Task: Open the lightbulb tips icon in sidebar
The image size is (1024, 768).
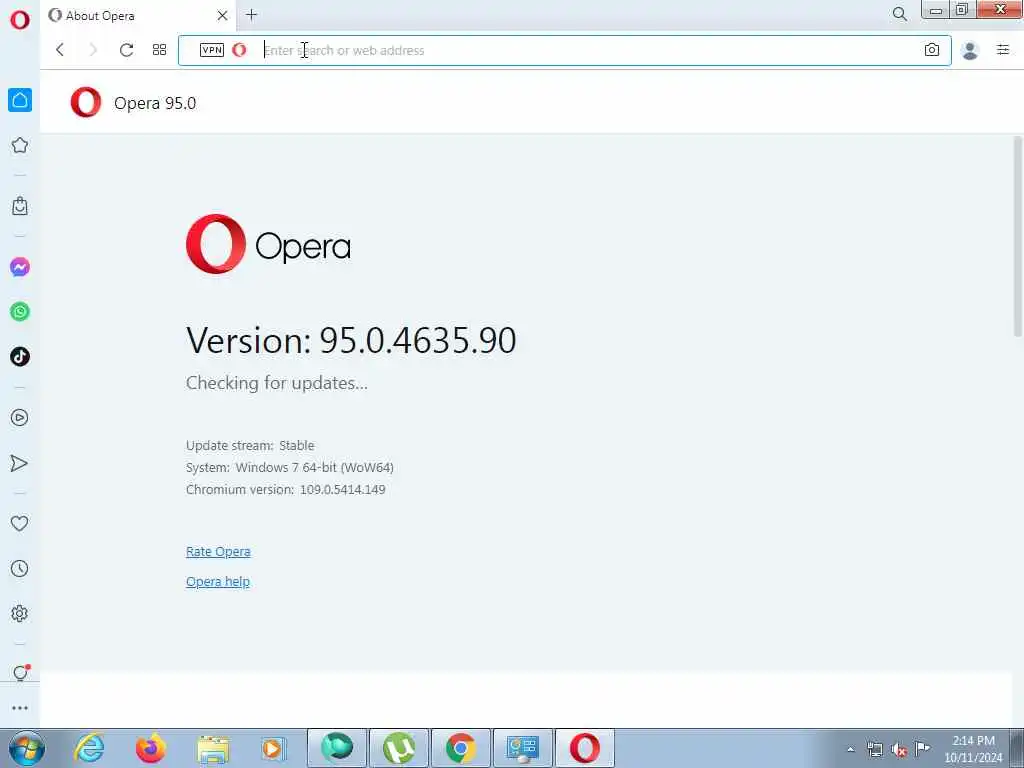Action: (21, 673)
